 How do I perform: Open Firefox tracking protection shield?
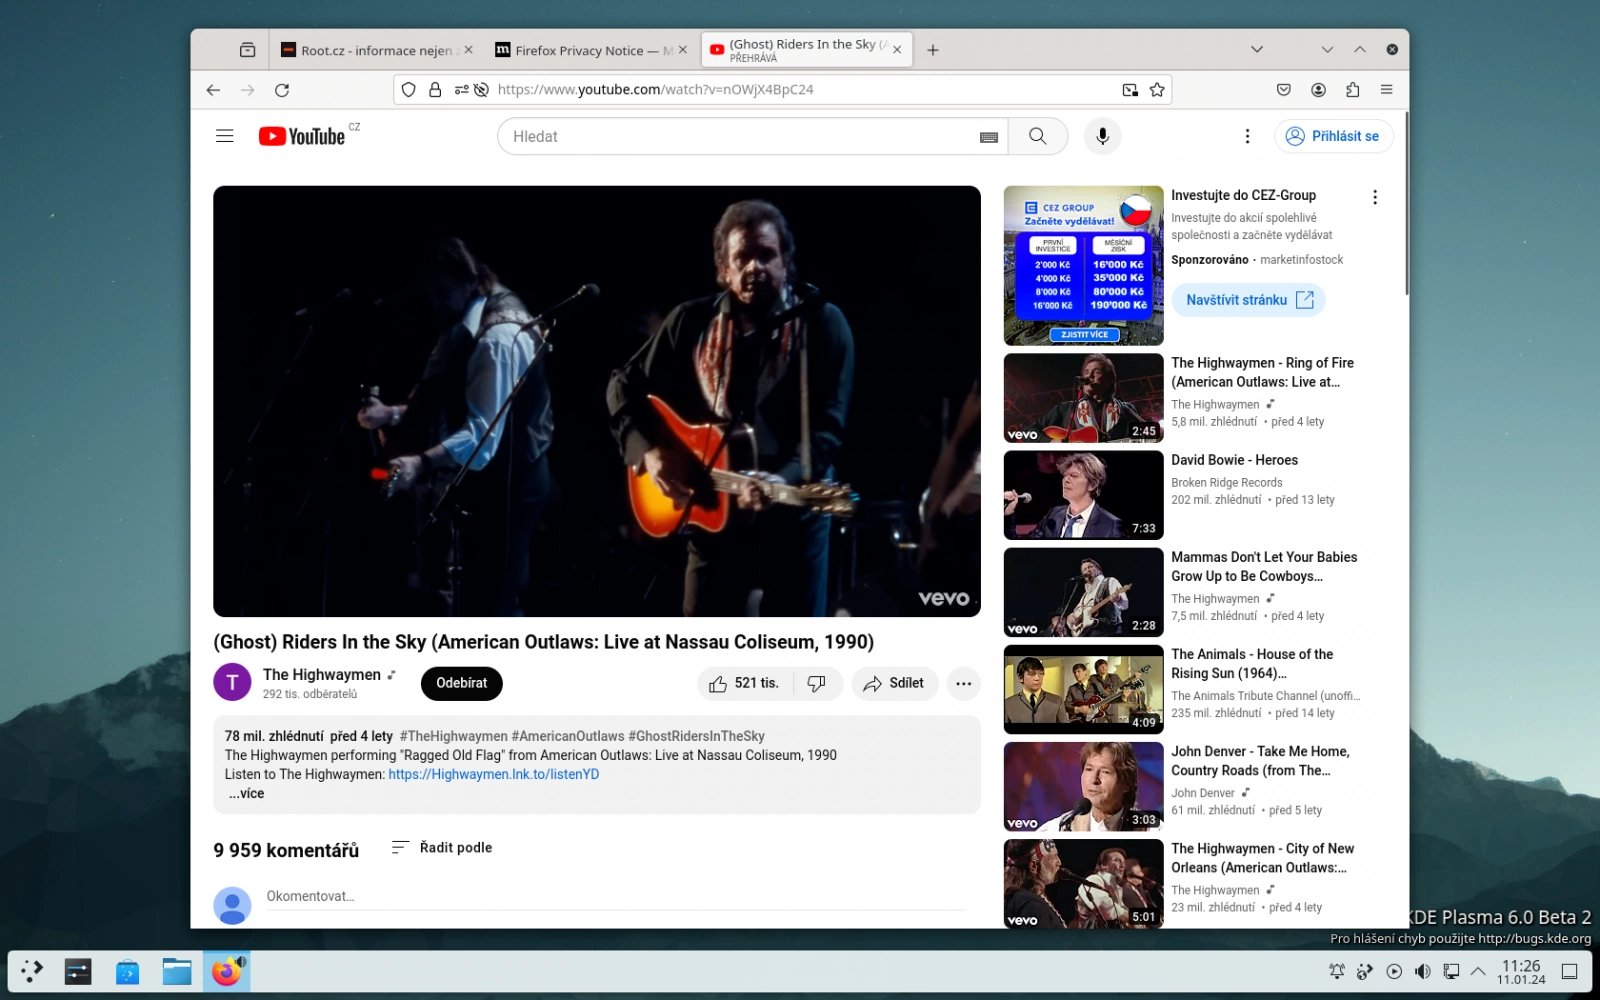tap(408, 90)
